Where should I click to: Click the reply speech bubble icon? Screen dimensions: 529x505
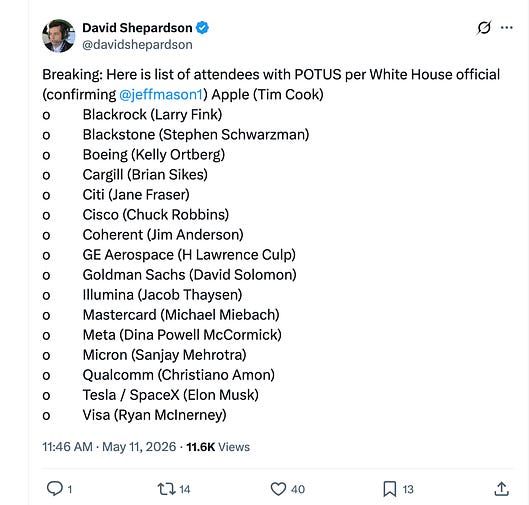(54, 488)
